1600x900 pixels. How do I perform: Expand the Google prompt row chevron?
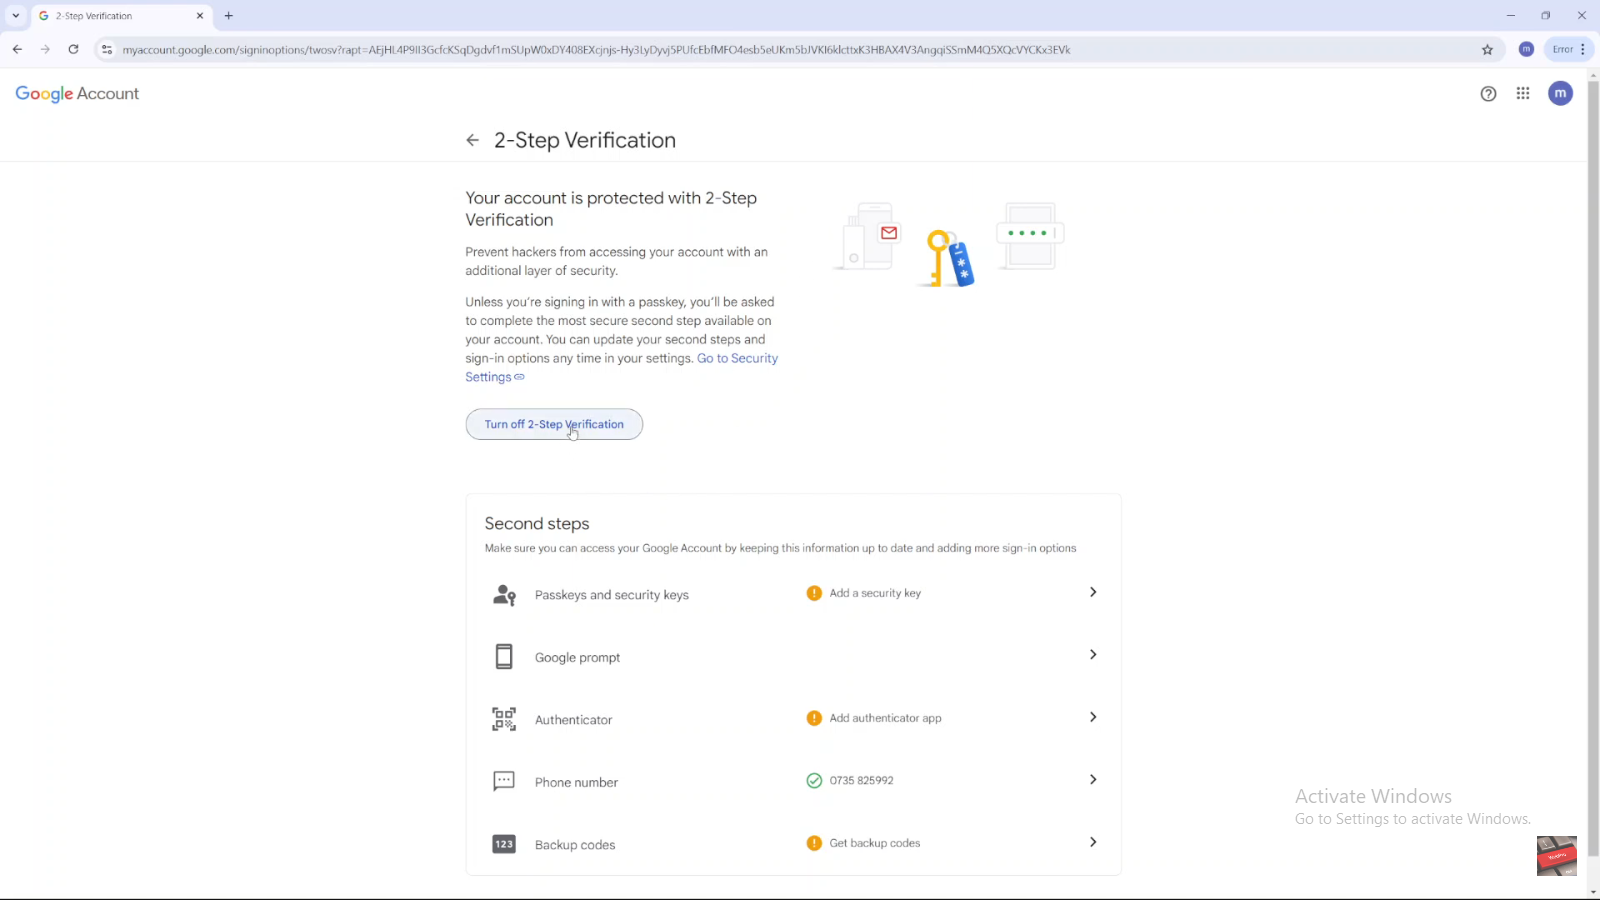click(x=1093, y=654)
